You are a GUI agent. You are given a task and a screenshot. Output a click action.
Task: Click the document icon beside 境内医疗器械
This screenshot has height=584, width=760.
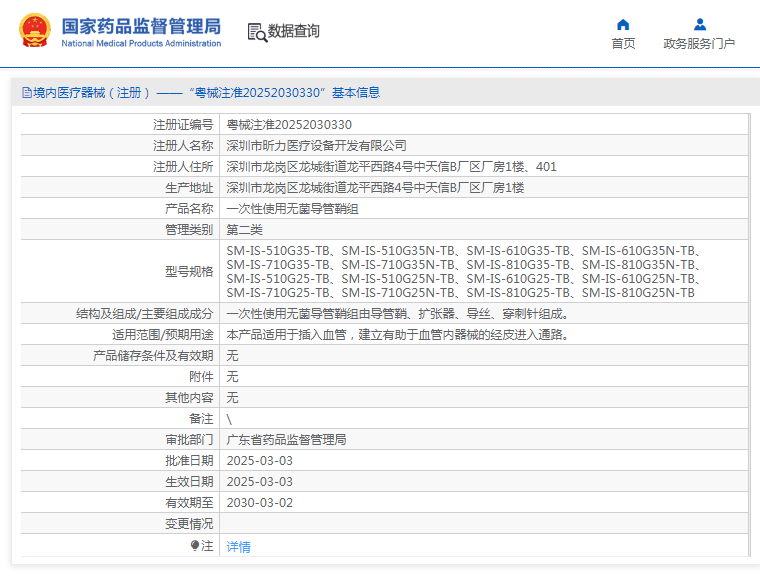pos(27,93)
